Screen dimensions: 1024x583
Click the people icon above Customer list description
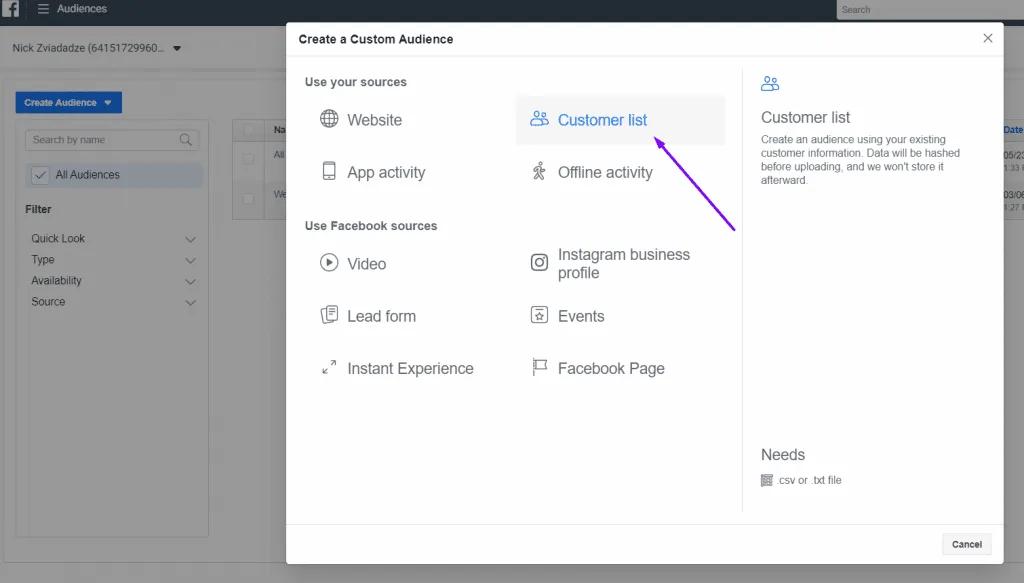770,84
